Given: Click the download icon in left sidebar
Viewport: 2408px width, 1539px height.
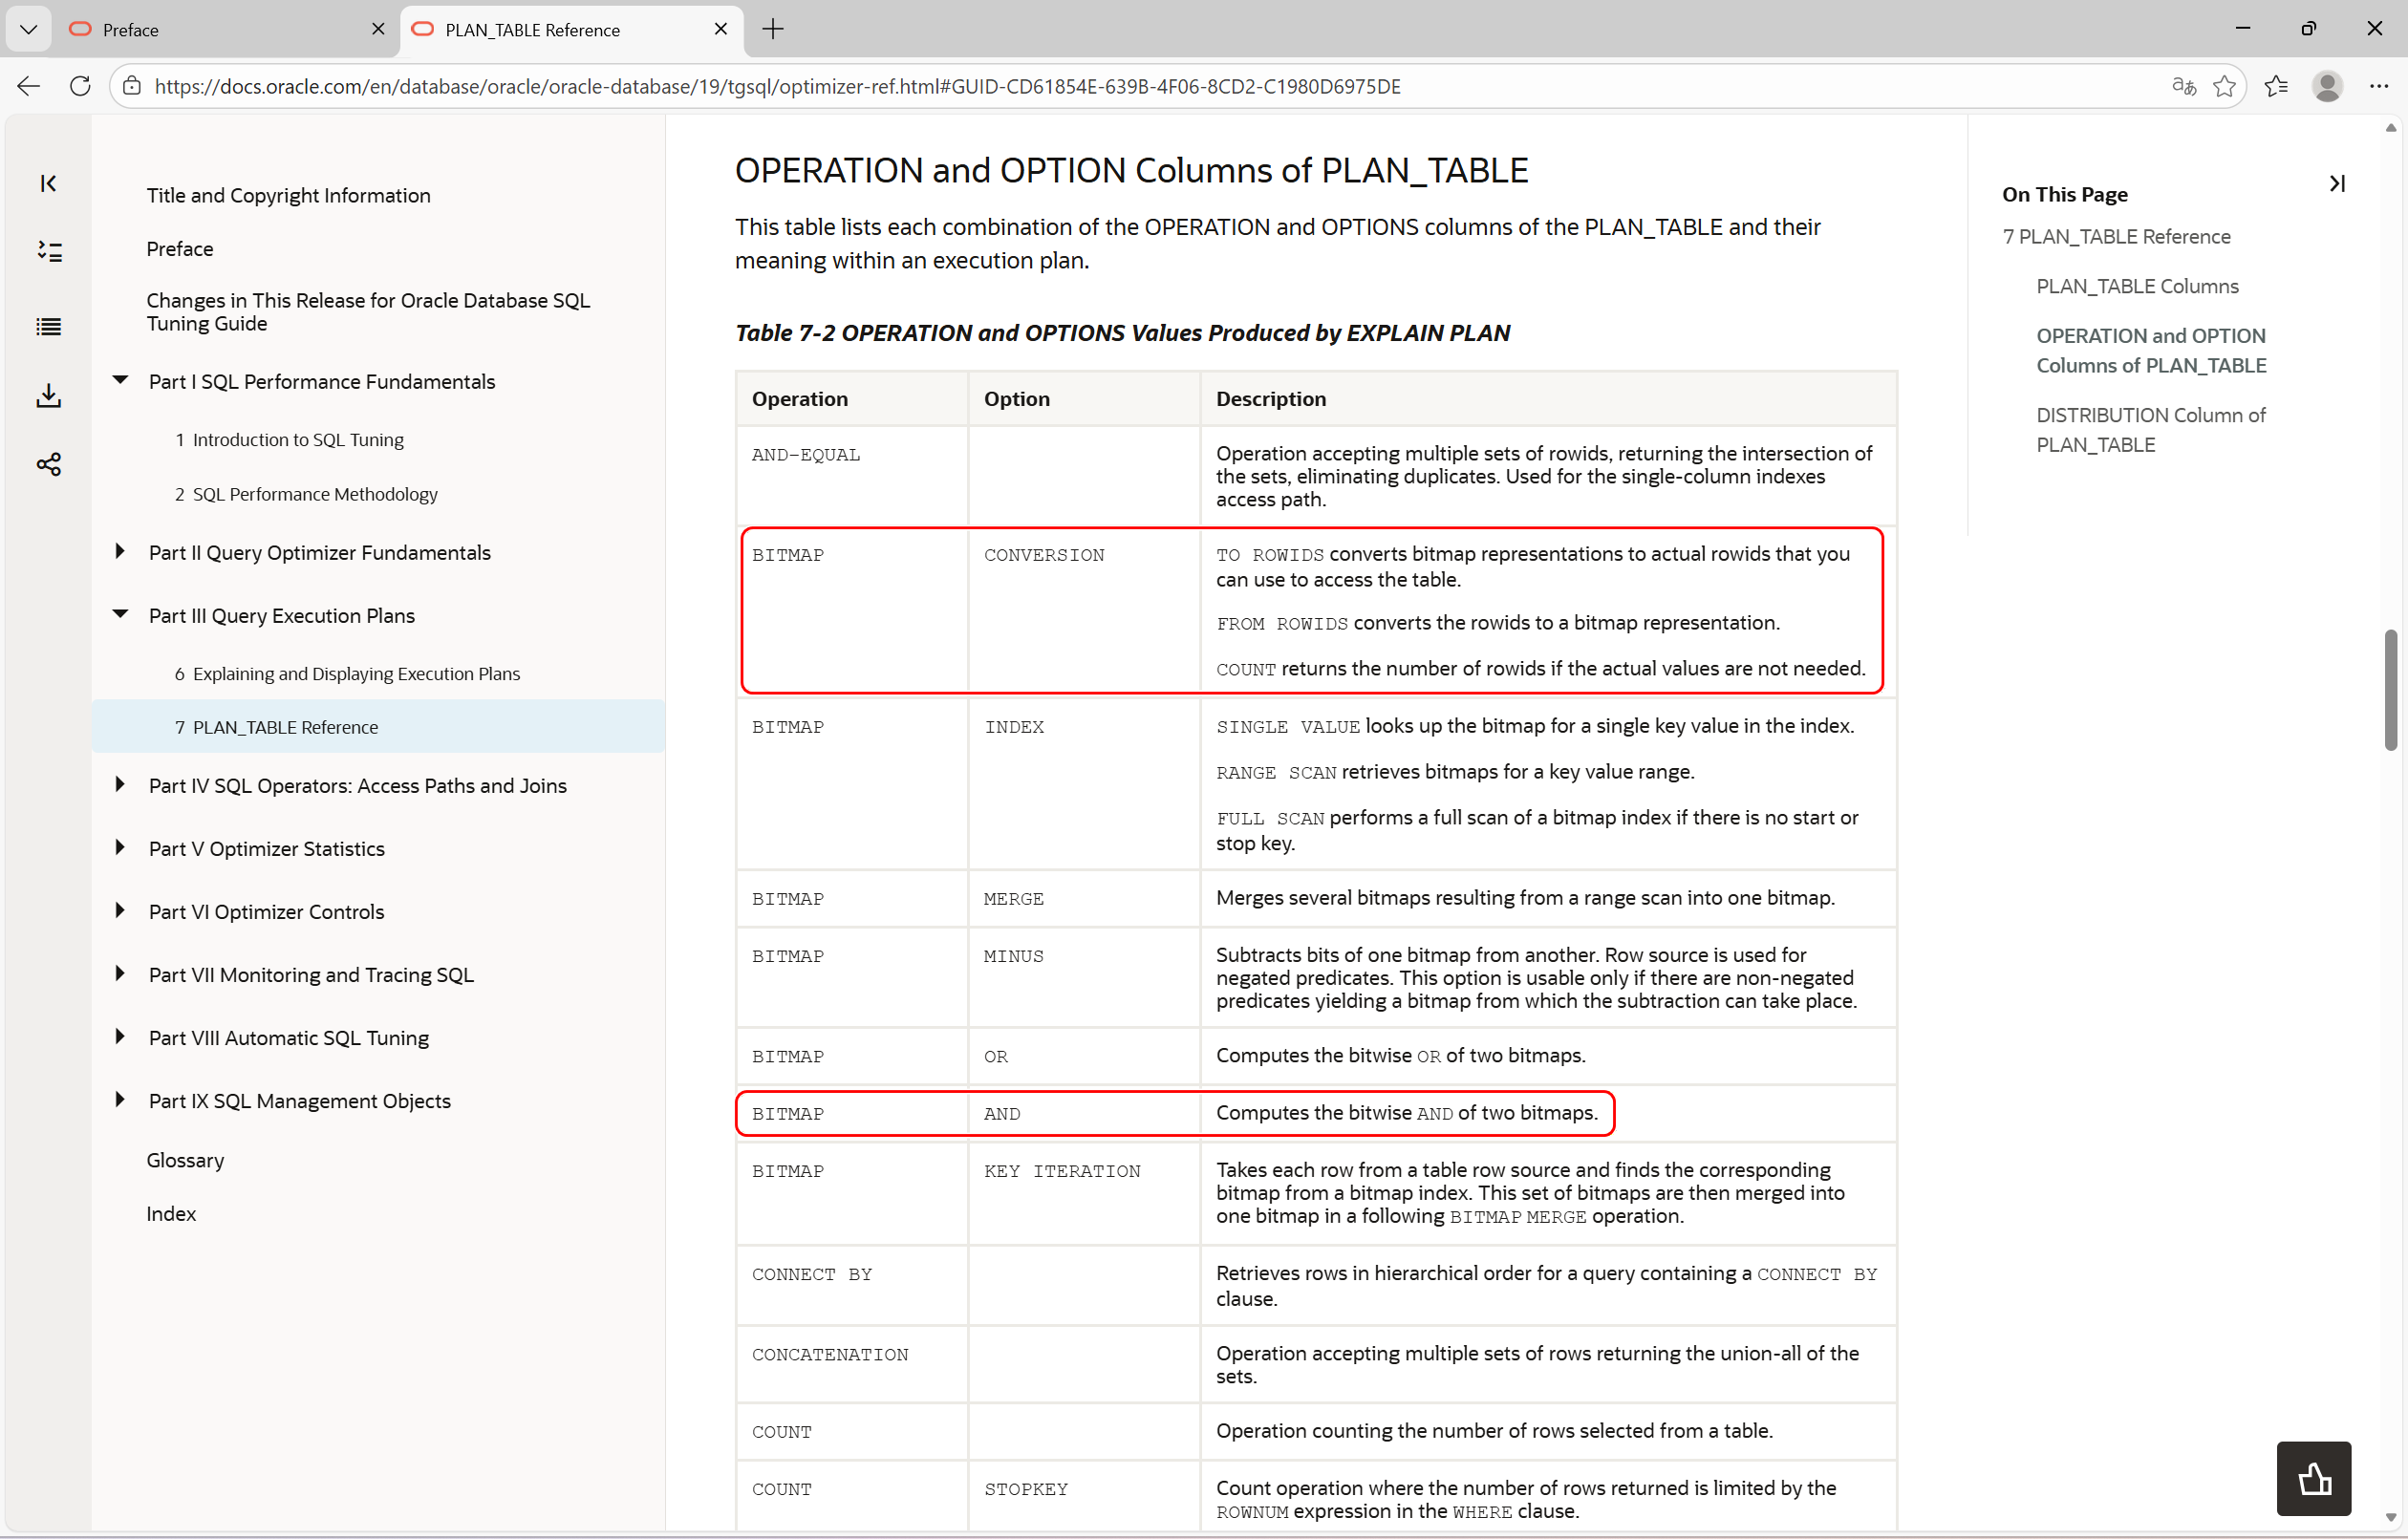Looking at the screenshot, I should pos(48,396).
